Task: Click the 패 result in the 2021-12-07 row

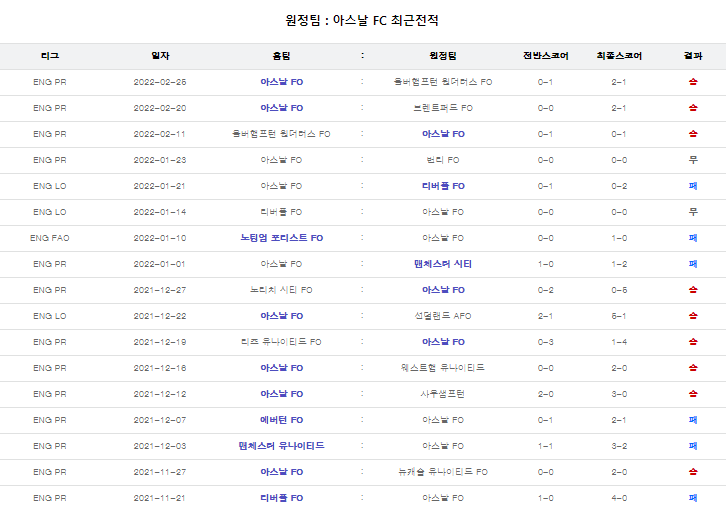Action: click(x=693, y=420)
